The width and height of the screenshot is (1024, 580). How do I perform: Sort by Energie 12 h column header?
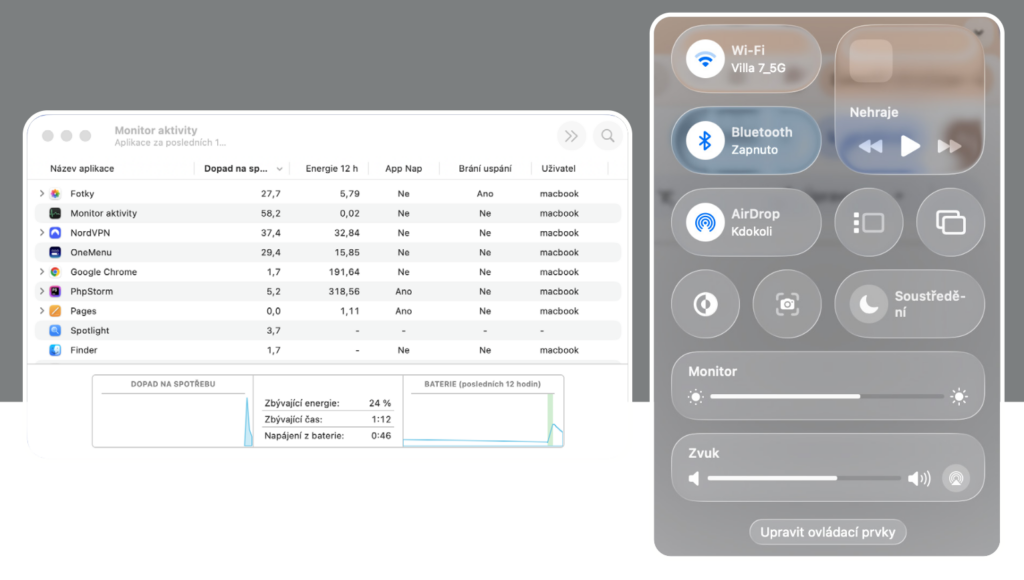331,169
